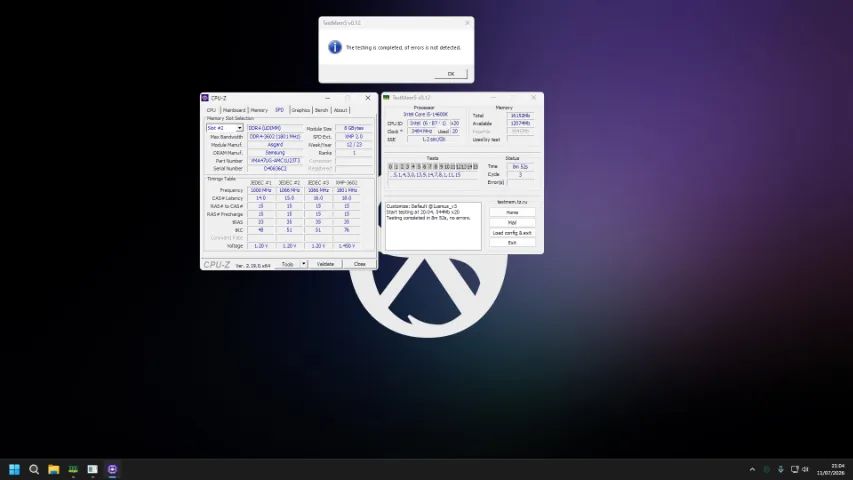Expand the Tools button dropdown arrow

point(304,264)
